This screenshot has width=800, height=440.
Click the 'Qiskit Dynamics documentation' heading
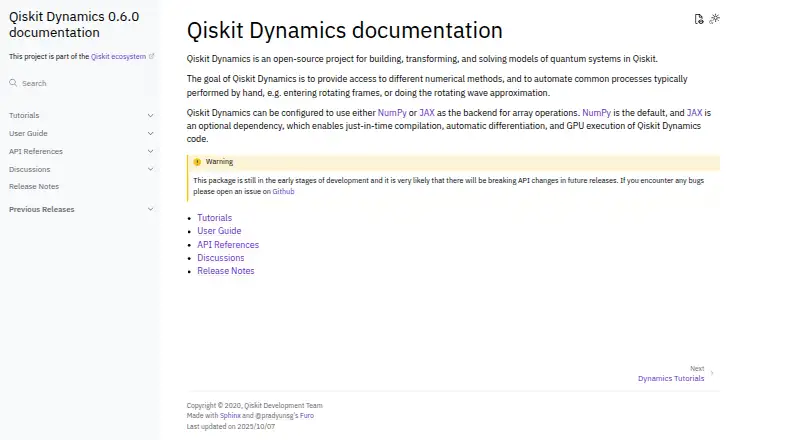coord(344,31)
